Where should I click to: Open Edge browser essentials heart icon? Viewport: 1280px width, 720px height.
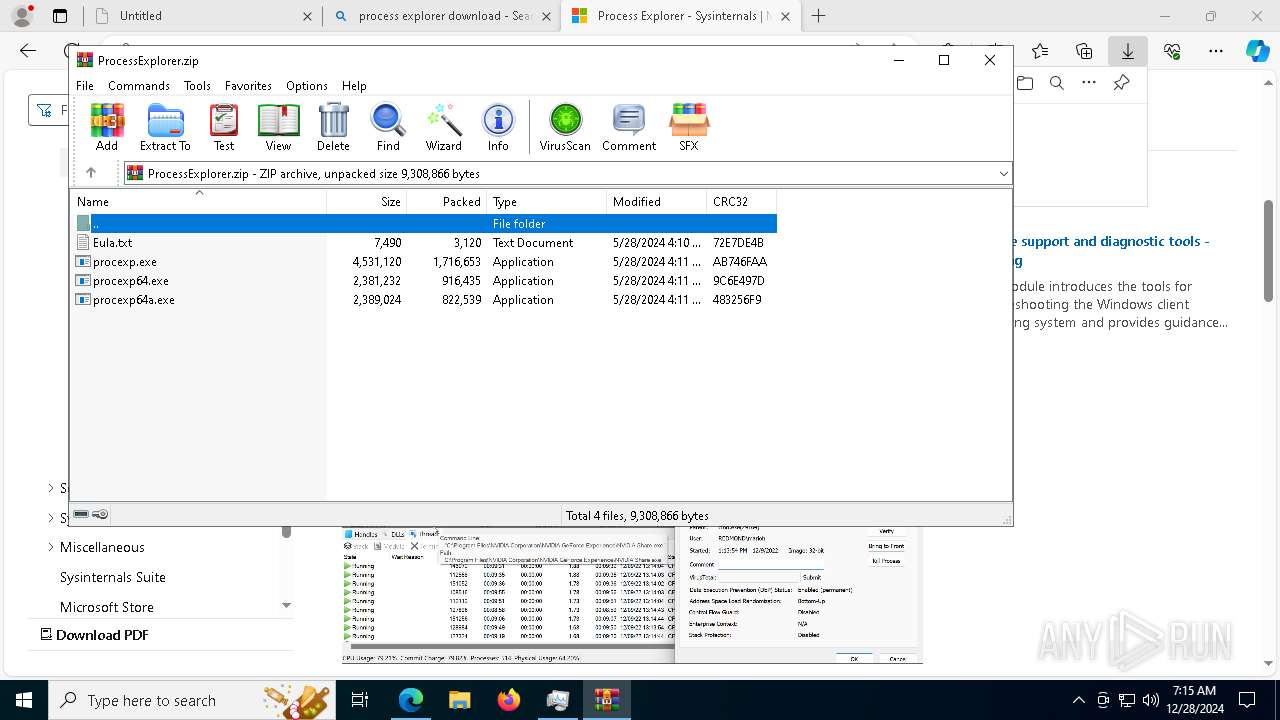pos(1172,51)
